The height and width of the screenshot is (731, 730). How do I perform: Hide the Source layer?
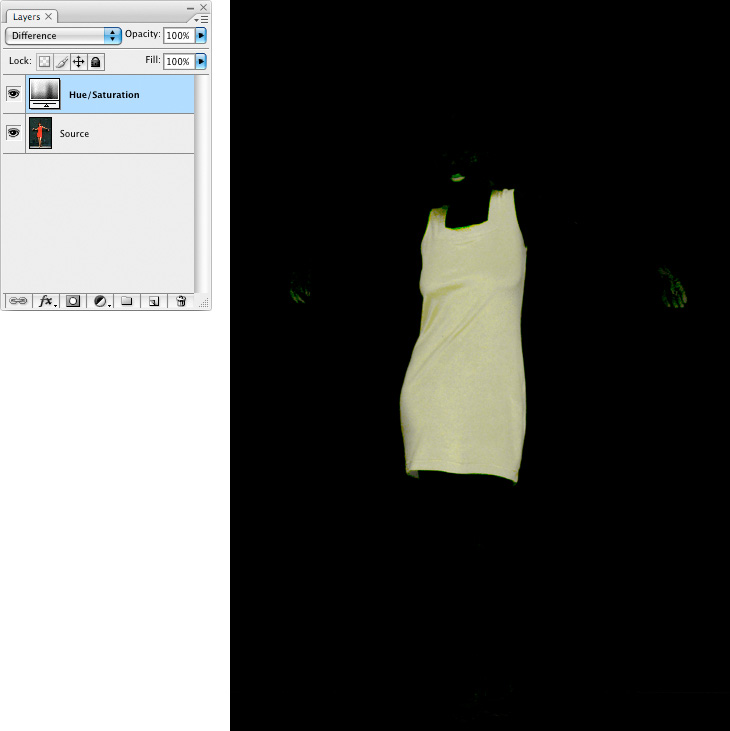[14, 133]
